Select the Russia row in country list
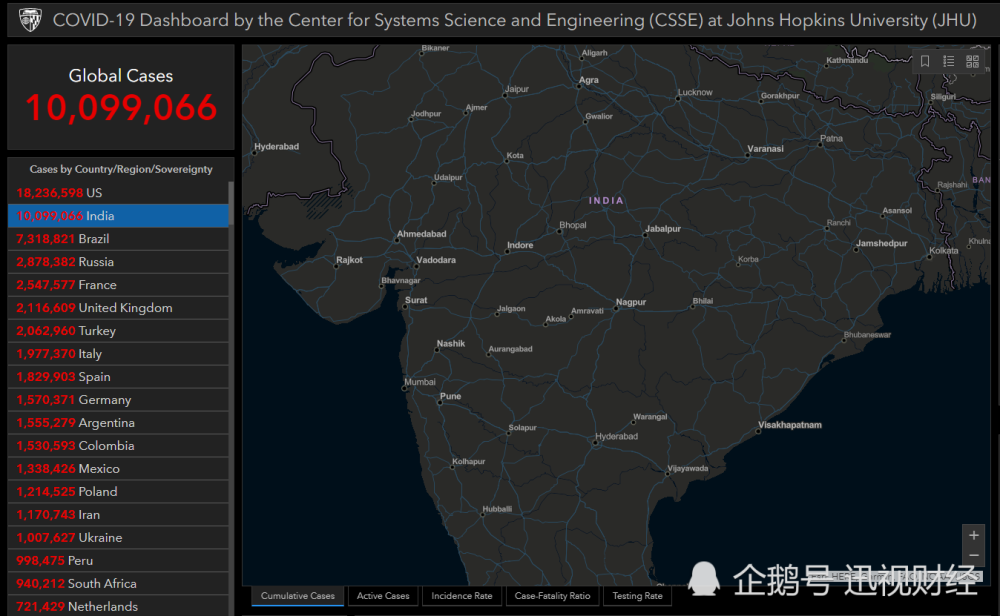Screen dimensions: 1000x616 (x=118, y=261)
